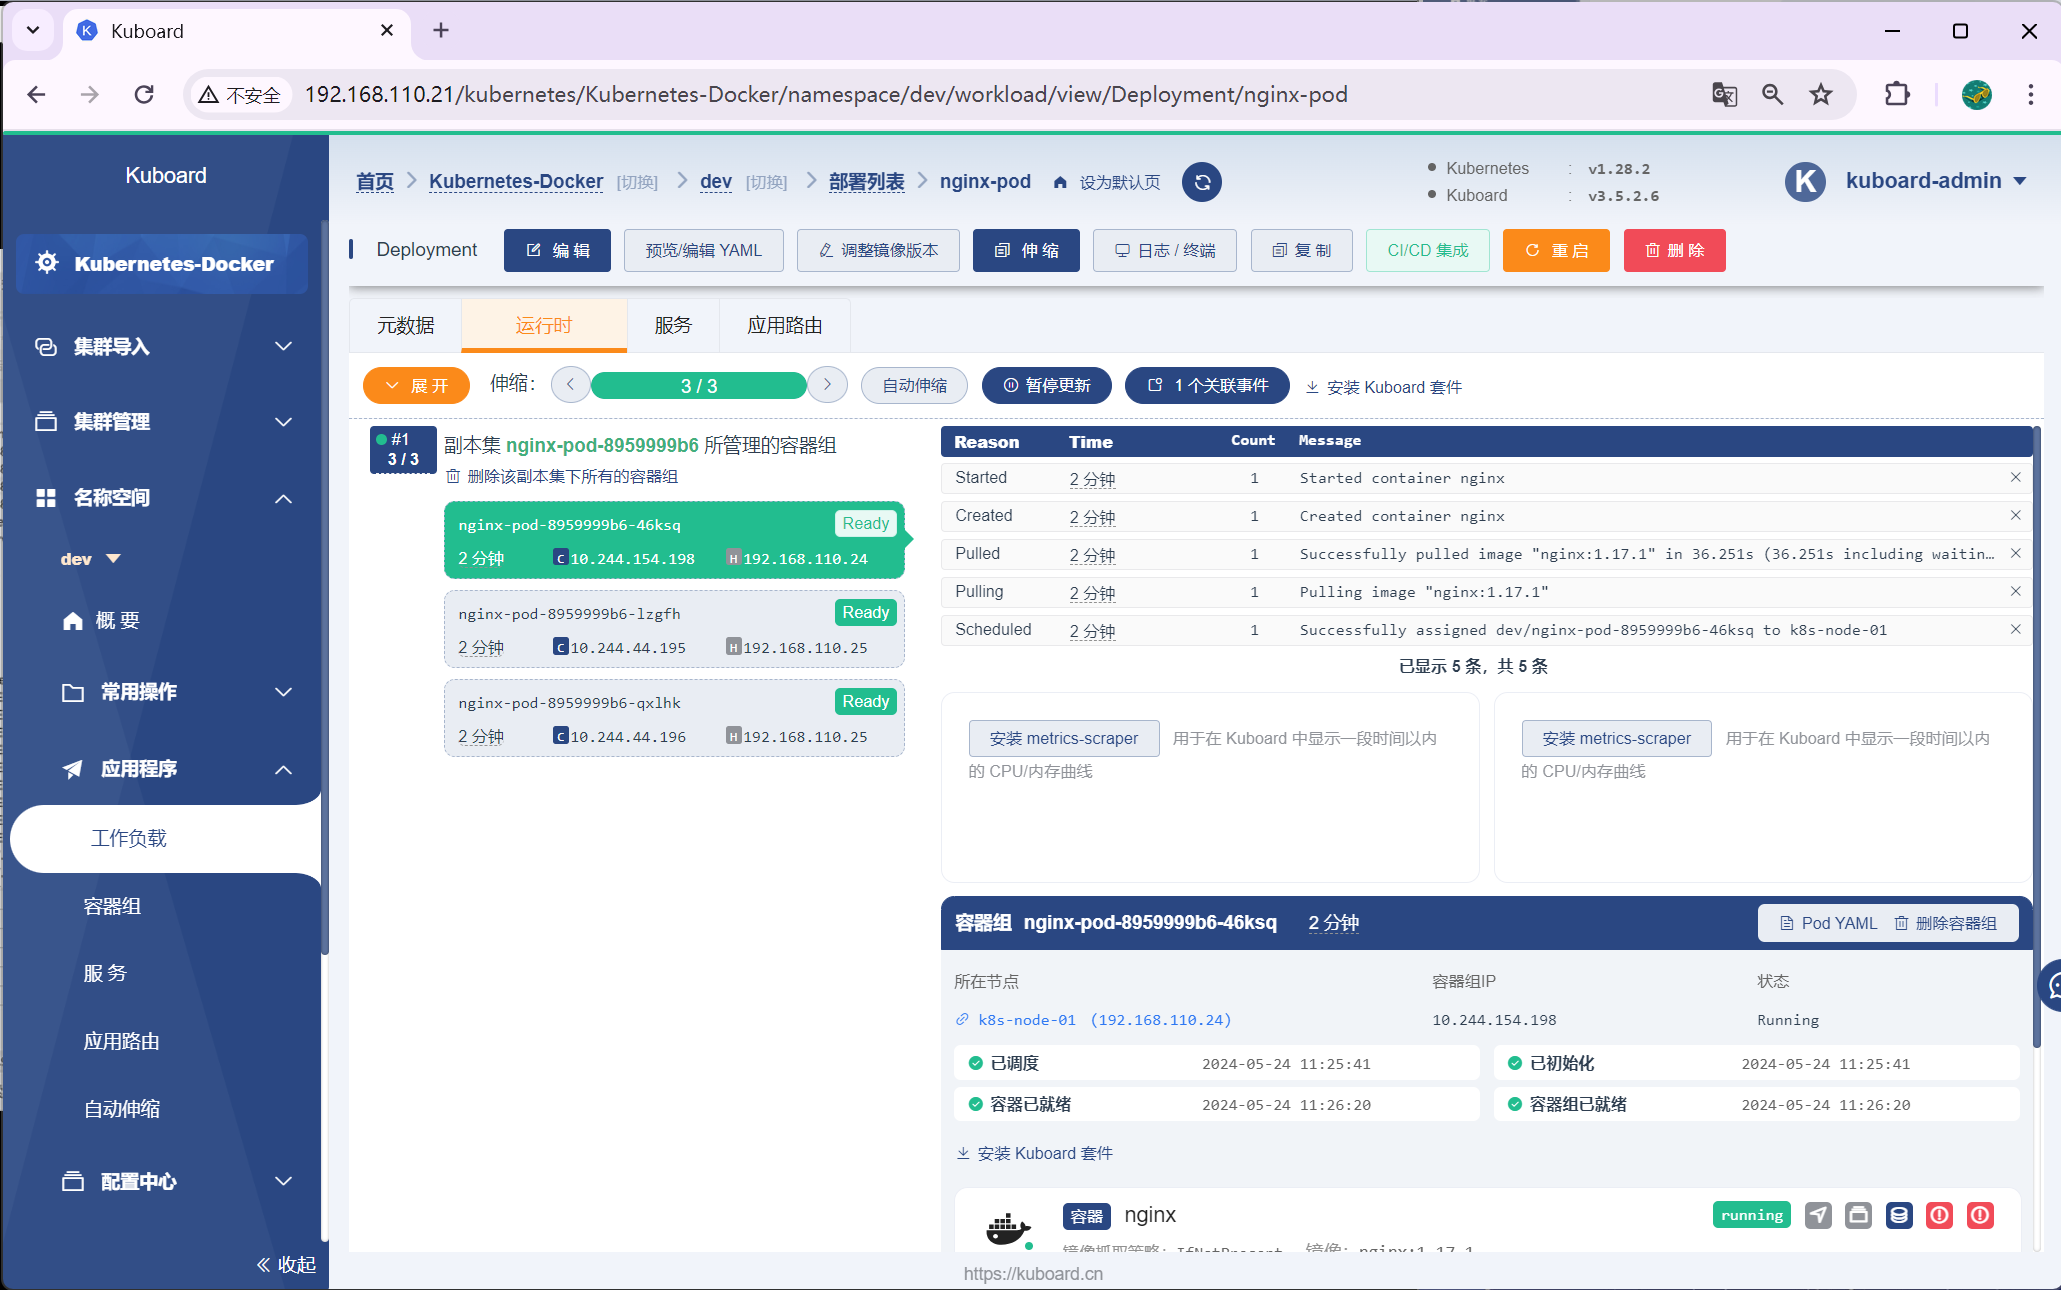The height and width of the screenshot is (1290, 2061).
Task: Open 预览/编辑 YAML
Action: click(x=704, y=250)
